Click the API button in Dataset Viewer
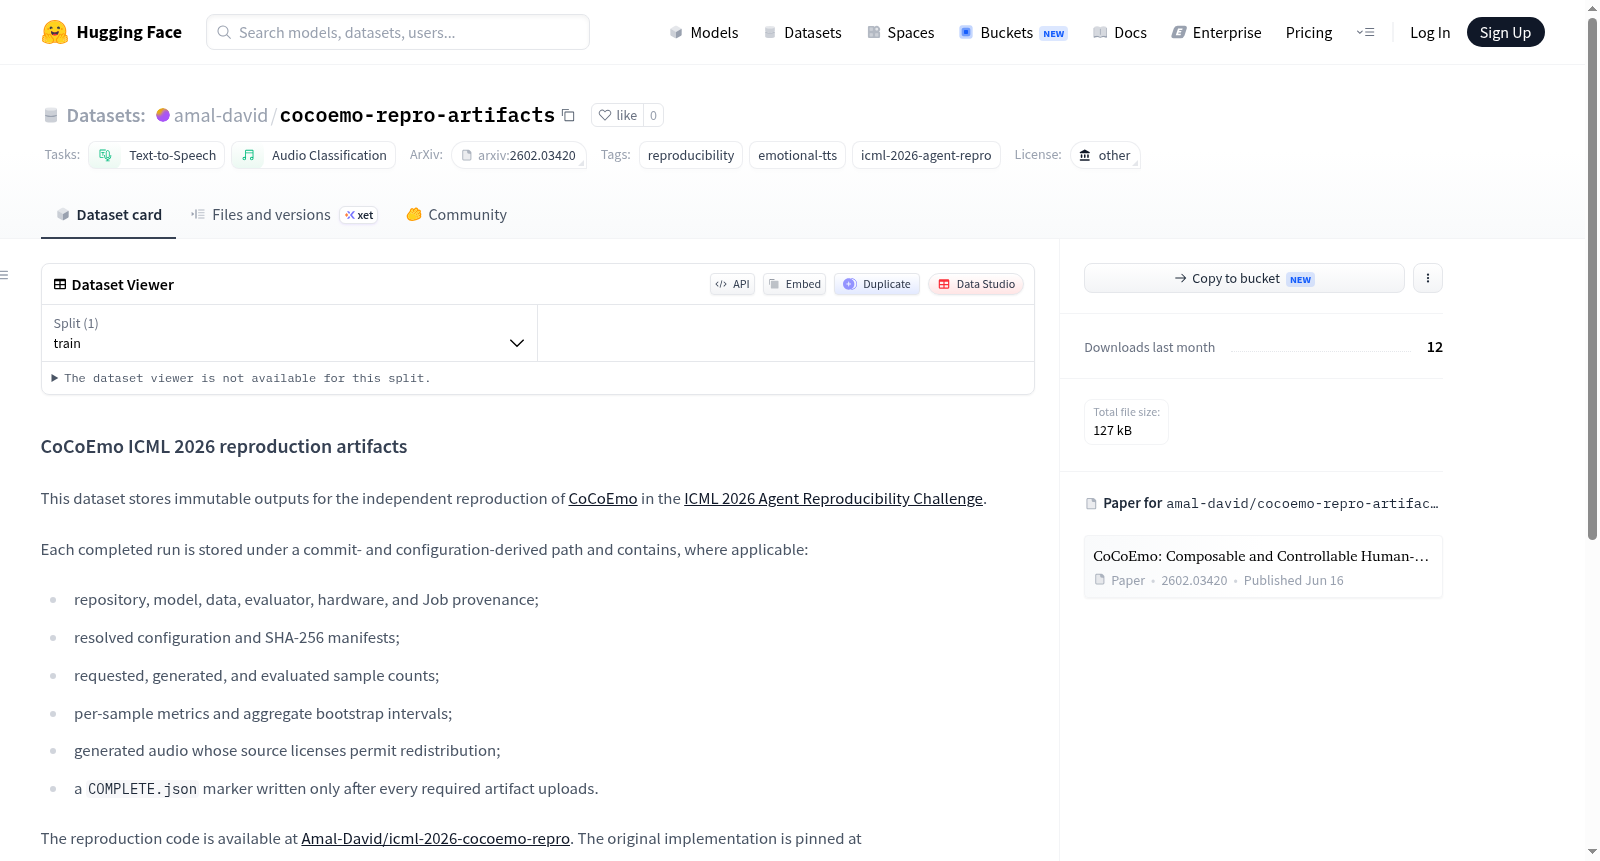 [732, 284]
